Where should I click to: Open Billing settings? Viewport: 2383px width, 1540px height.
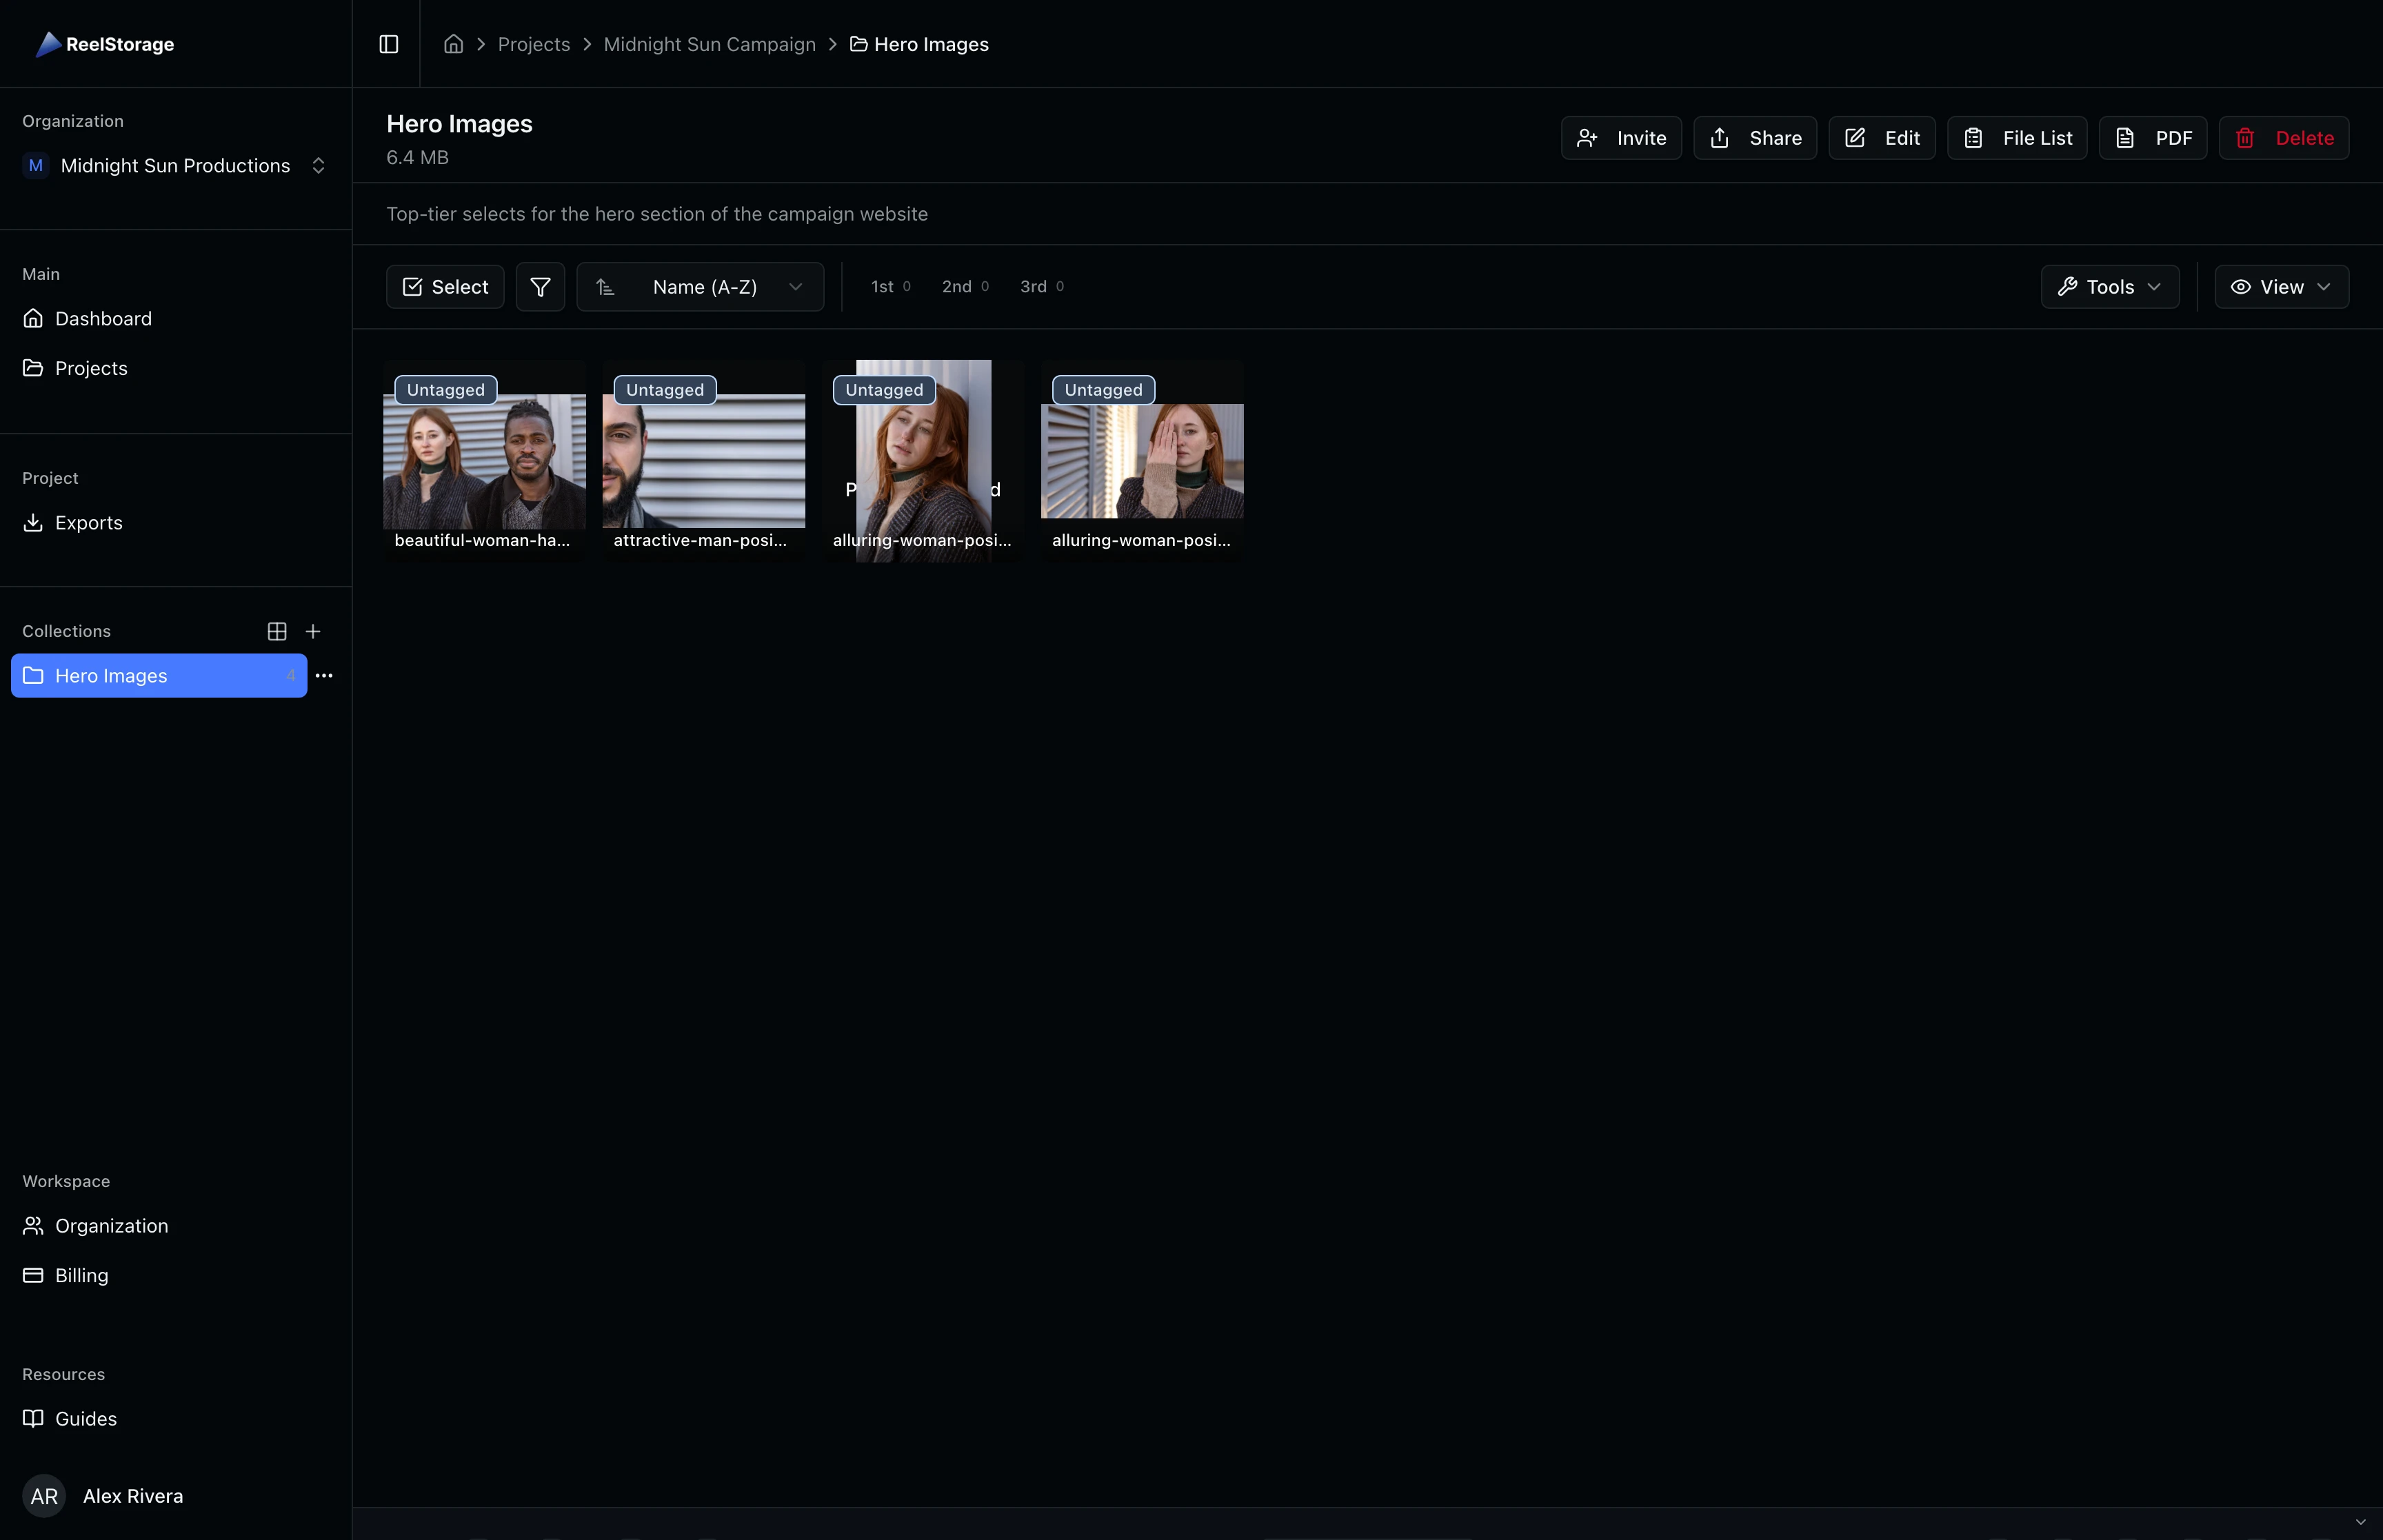pos(81,1275)
